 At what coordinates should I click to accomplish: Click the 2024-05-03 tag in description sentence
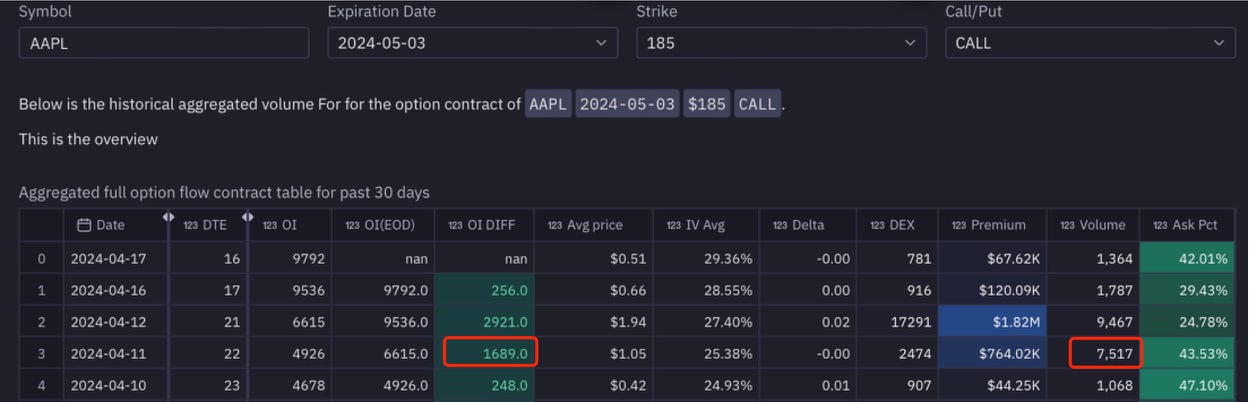[x=626, y=104]
